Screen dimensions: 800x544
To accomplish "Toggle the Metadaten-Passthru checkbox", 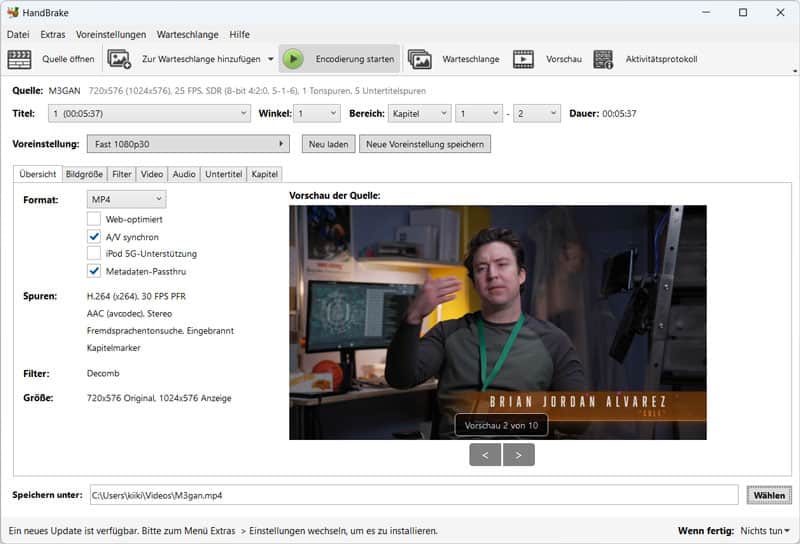I will tap(94, 271).
